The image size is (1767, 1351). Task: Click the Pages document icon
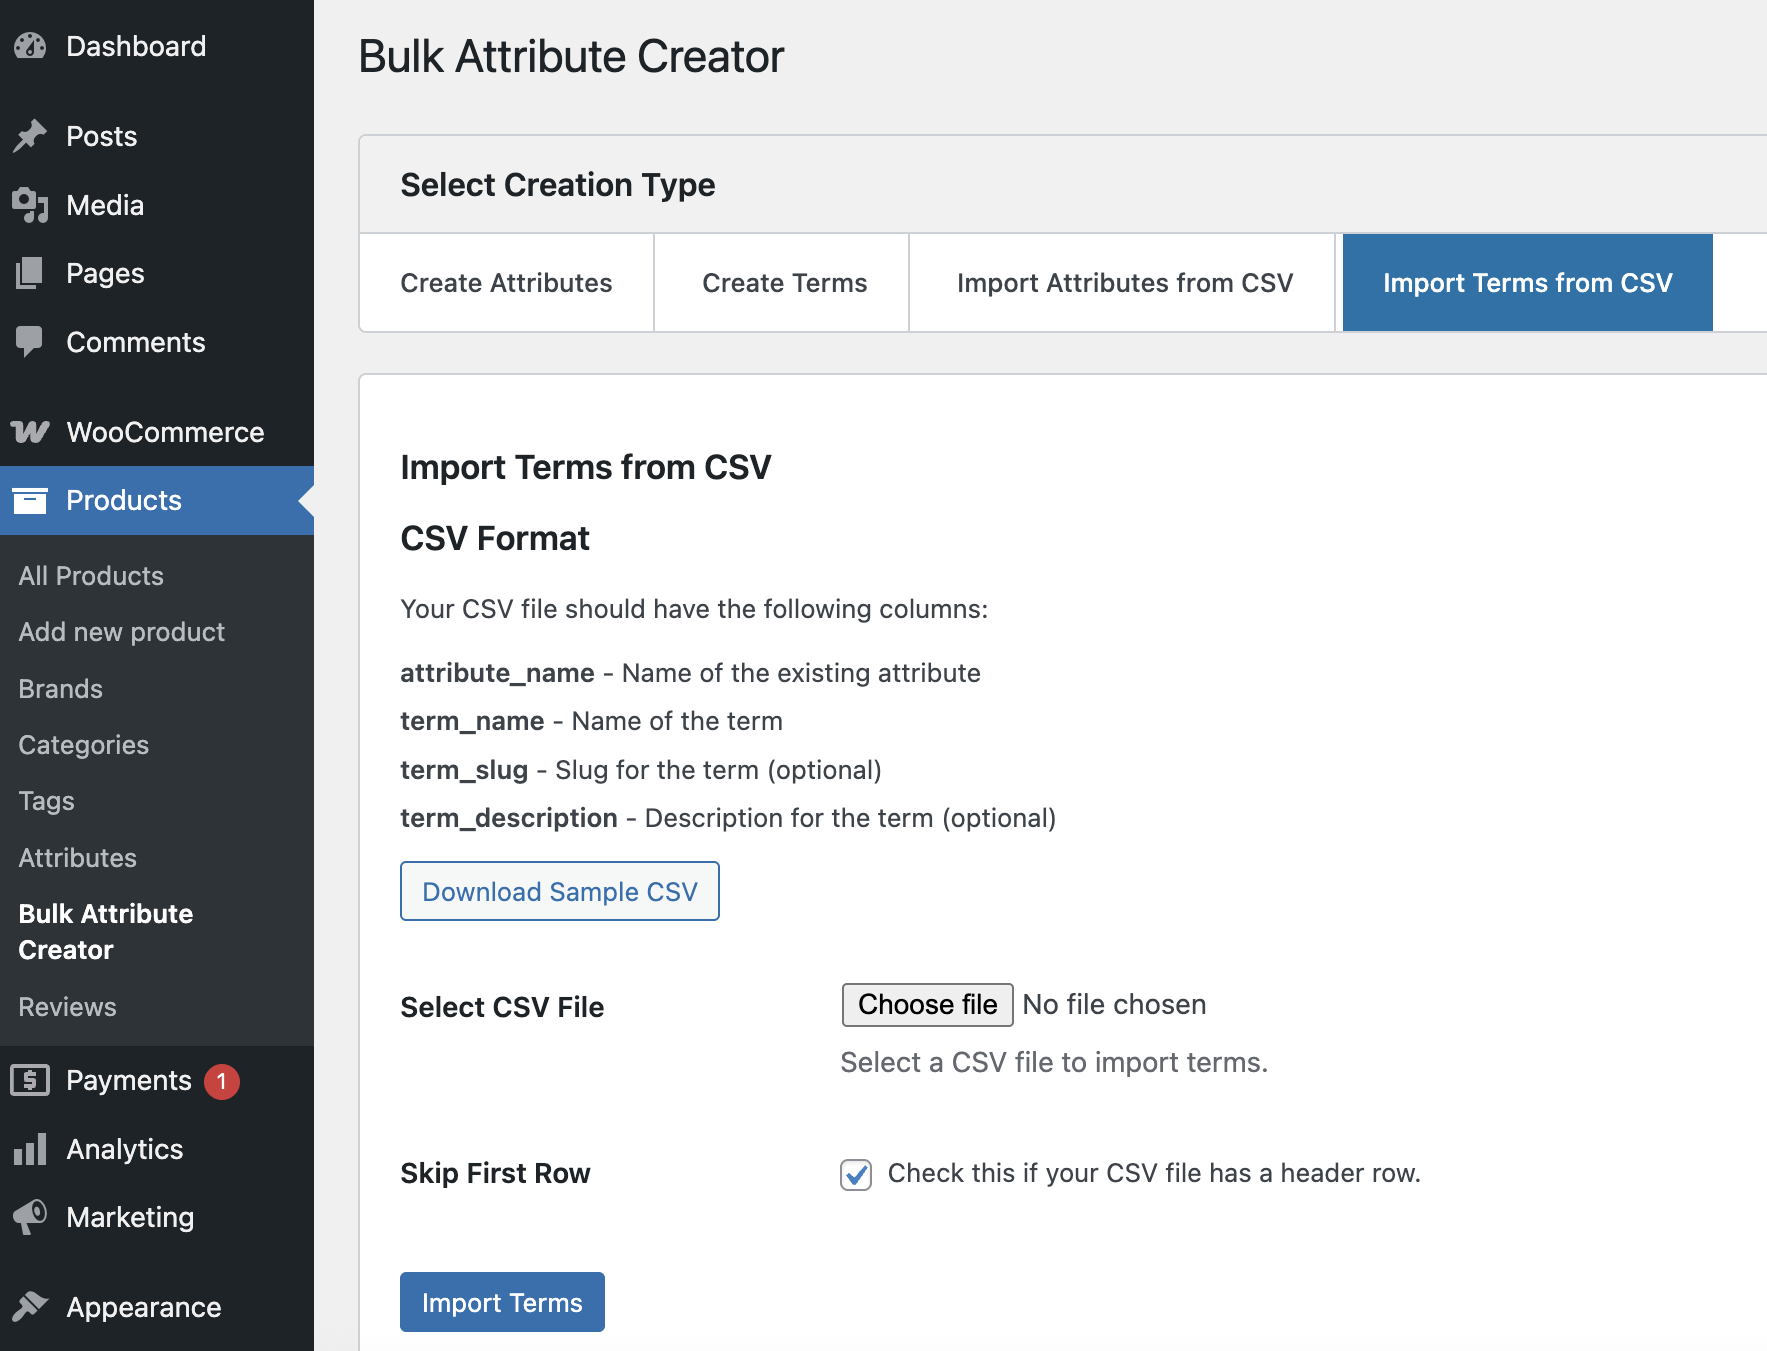(x=30, y=273)
